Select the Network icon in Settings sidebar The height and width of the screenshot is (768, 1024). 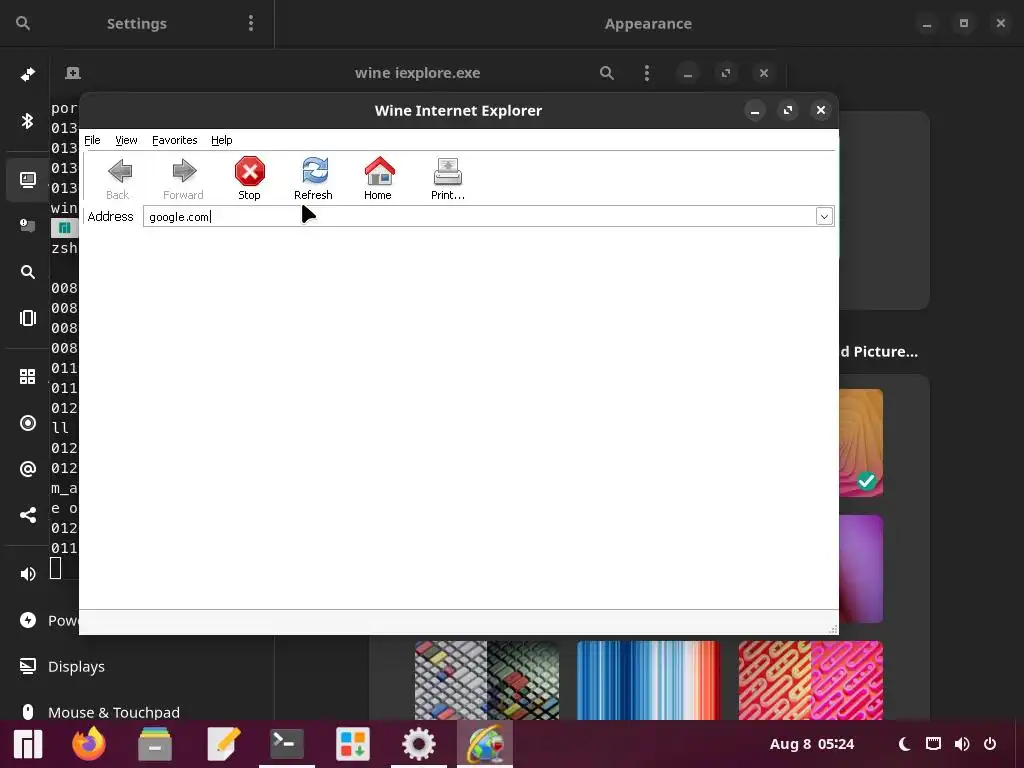(x=27, y=74)
